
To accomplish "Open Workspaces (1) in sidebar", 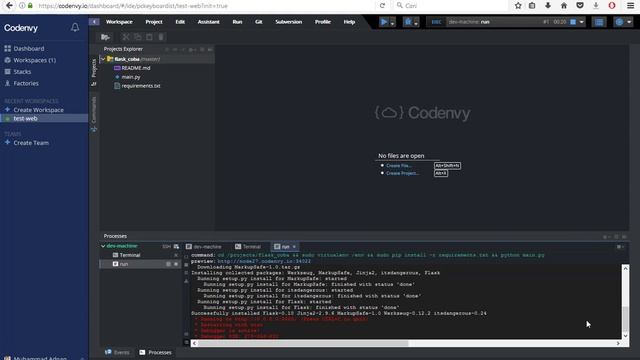I will [34, 60].
